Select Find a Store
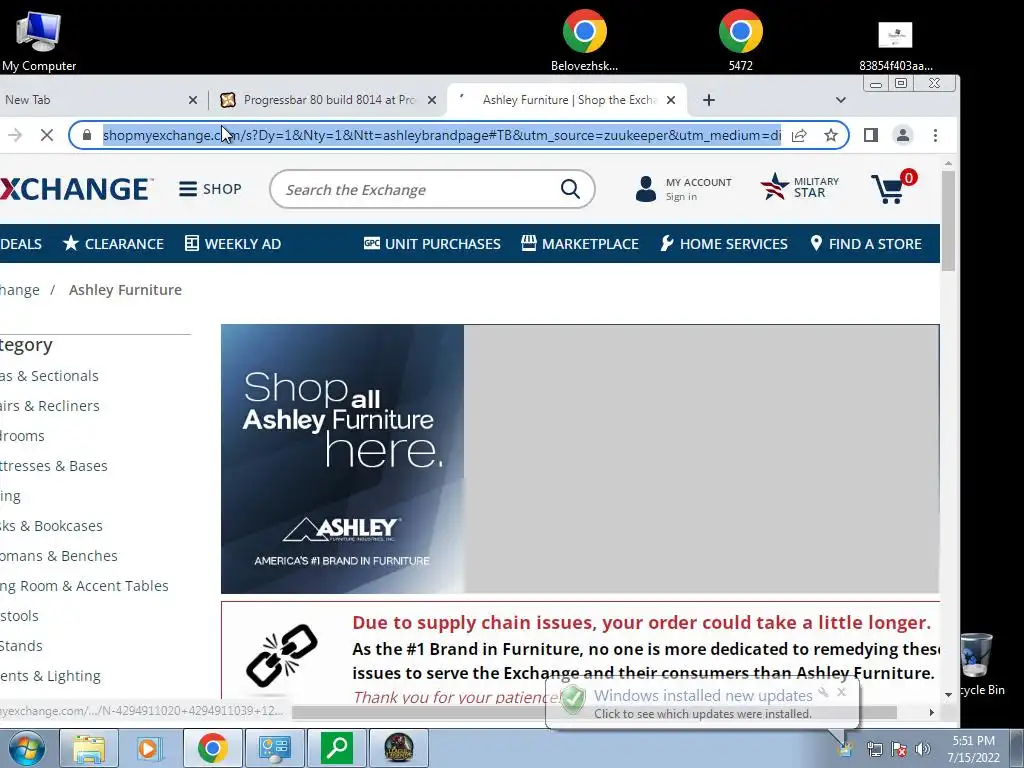1024x768 pixels. tap(866, 244)
